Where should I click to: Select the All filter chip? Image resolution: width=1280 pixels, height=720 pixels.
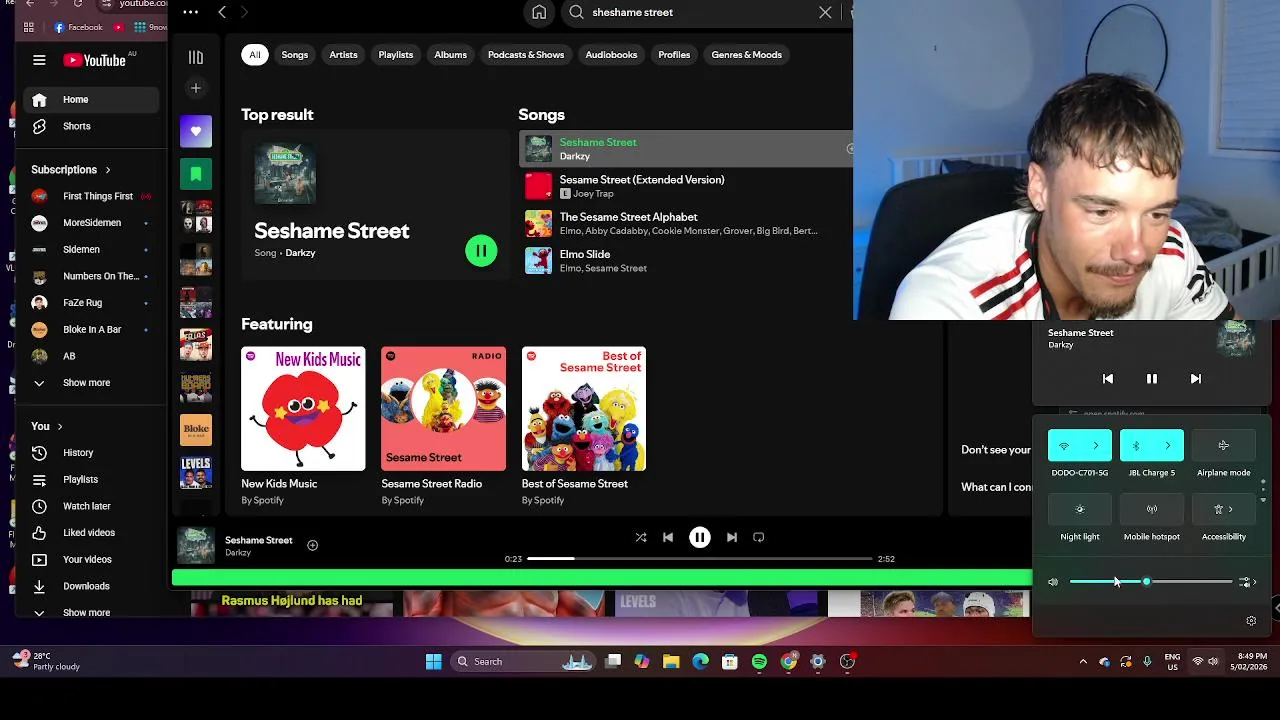[255, 55]
